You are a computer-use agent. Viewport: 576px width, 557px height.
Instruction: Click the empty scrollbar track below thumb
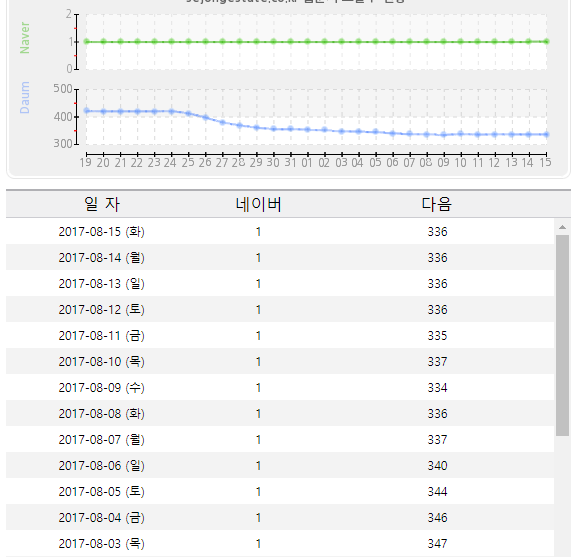[562, 496]
